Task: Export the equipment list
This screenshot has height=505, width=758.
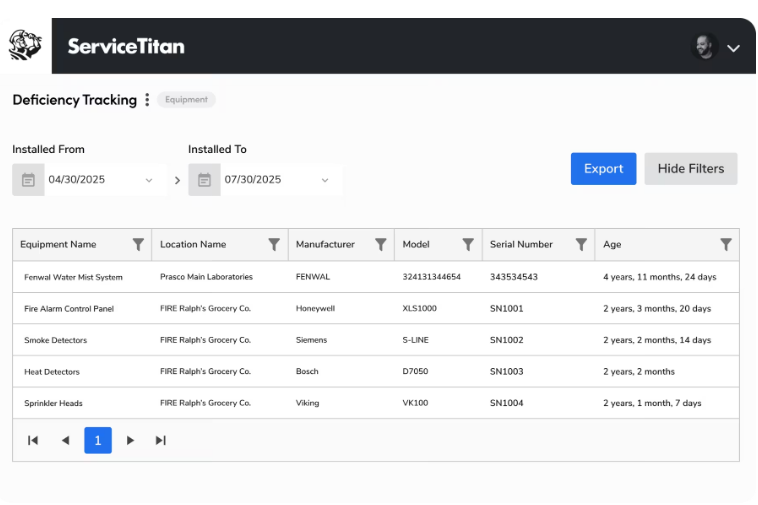Action: pyautogui.click(x=603, y=169)
